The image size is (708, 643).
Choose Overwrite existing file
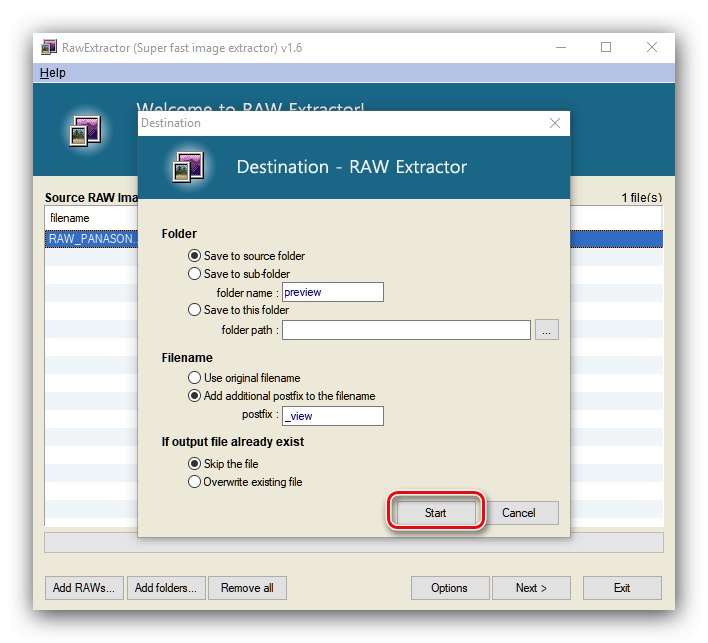click(x=245, y=482)
